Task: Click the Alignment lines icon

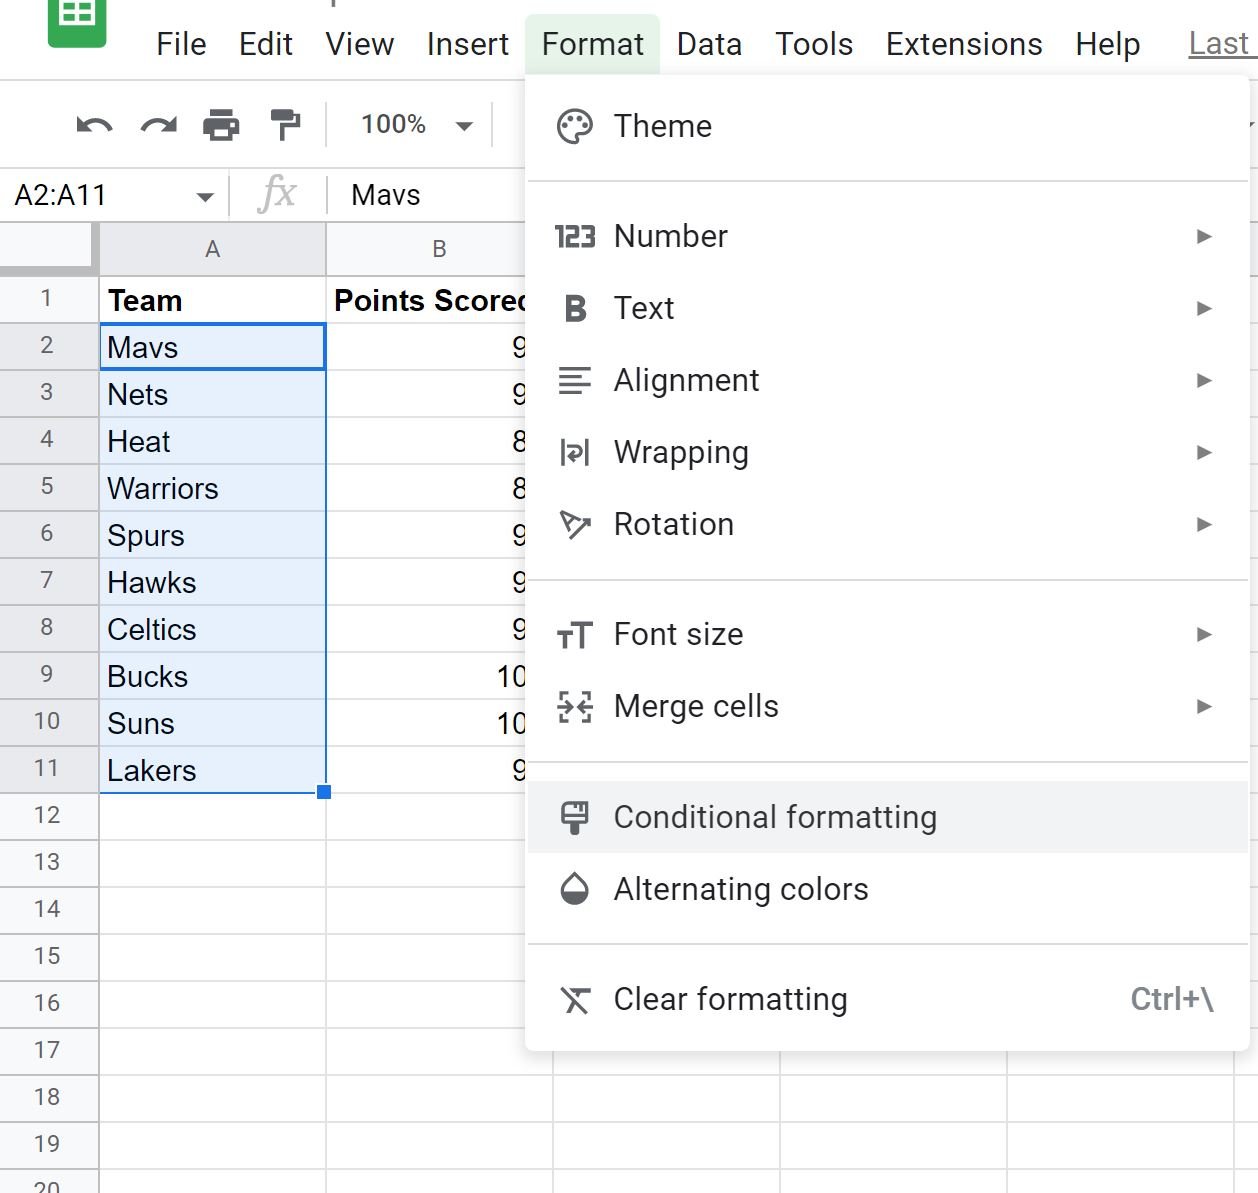Action: (575, 381)
